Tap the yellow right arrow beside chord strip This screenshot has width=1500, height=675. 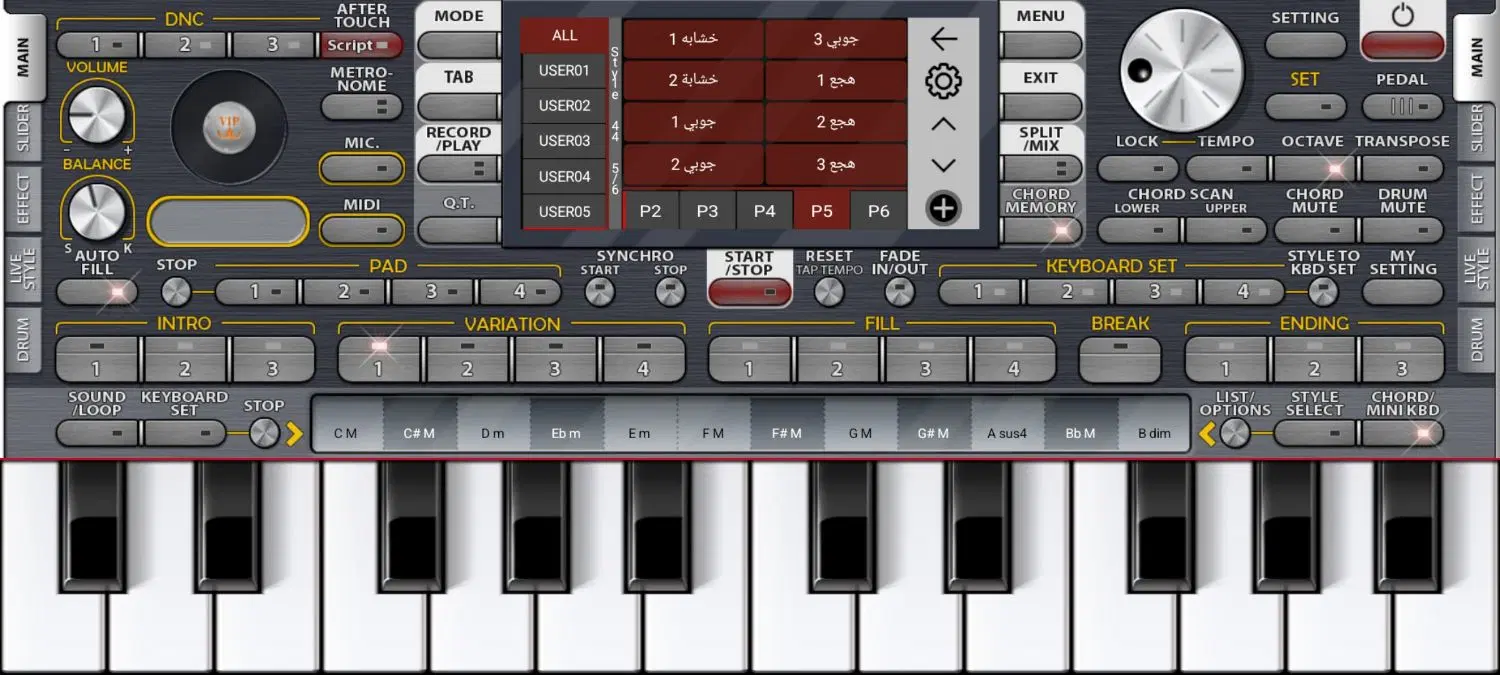coord(294,434)
